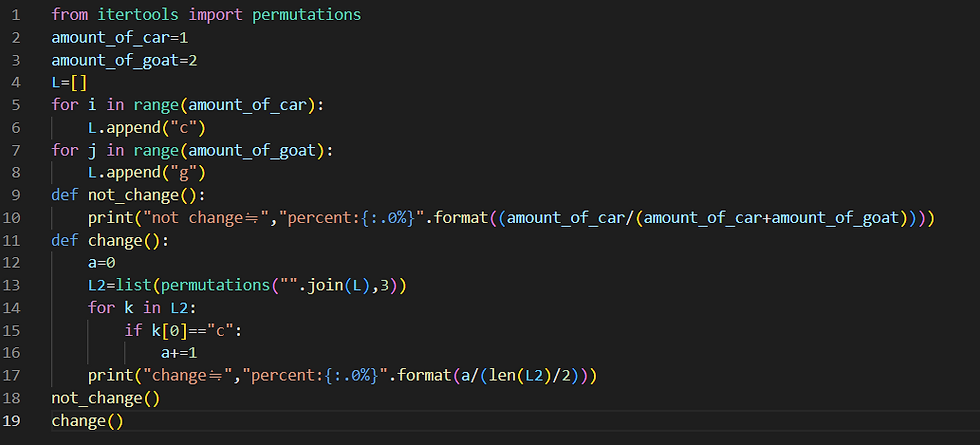Viewport: 980px width, 445px height.
Task: Click line number 19 in the gutter
Action: click(12, 420)
